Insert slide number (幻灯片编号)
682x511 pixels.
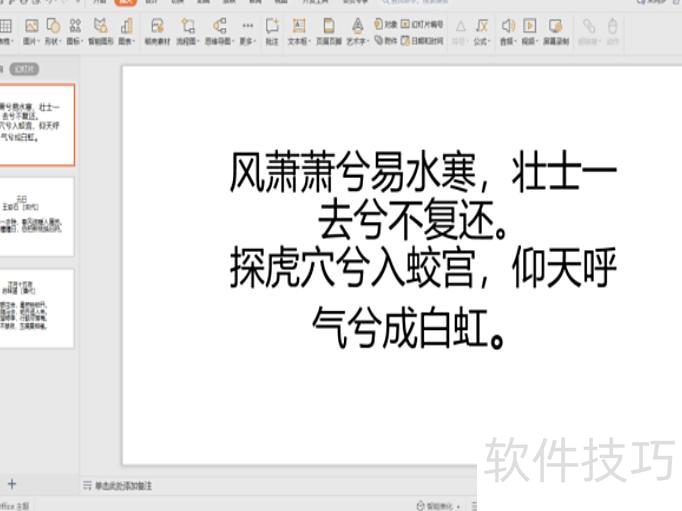[422, 24]
